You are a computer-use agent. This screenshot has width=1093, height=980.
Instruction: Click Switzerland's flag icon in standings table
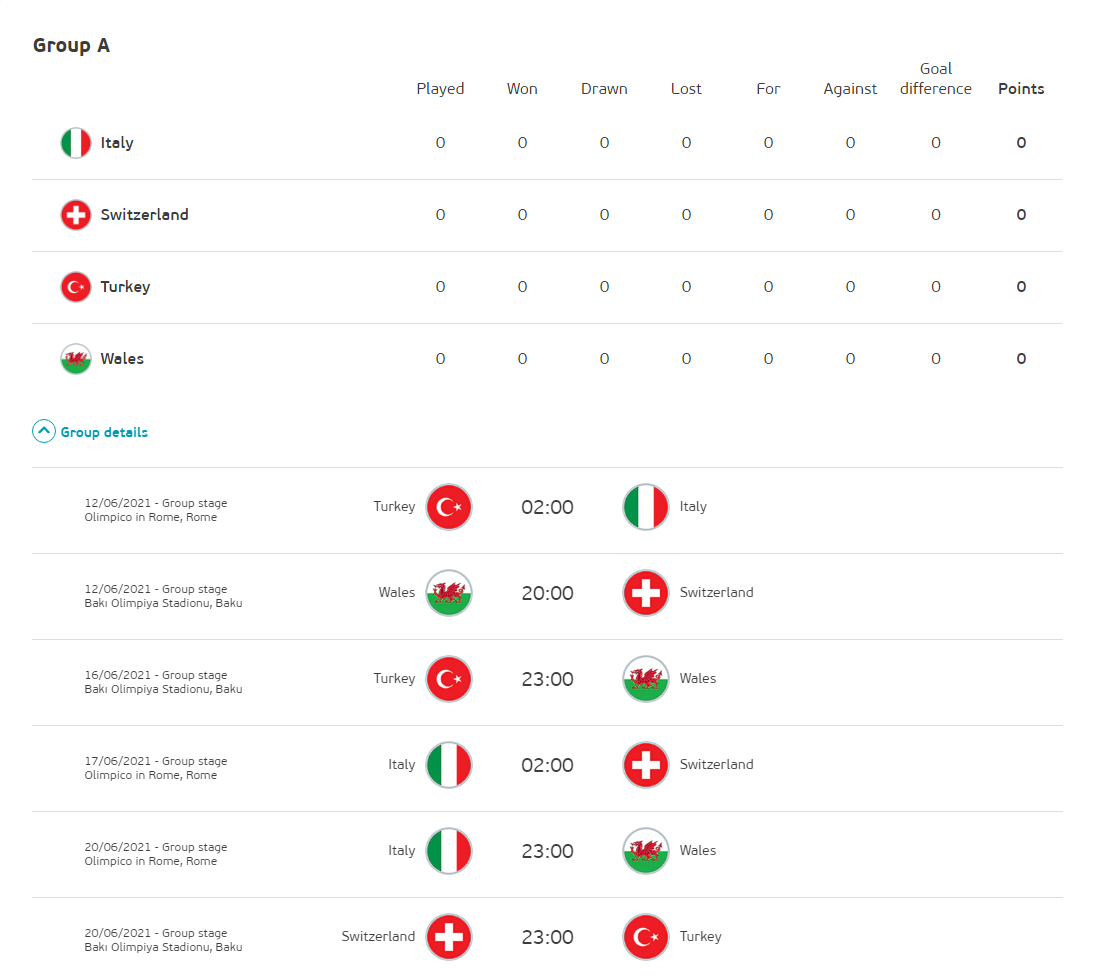76,215
